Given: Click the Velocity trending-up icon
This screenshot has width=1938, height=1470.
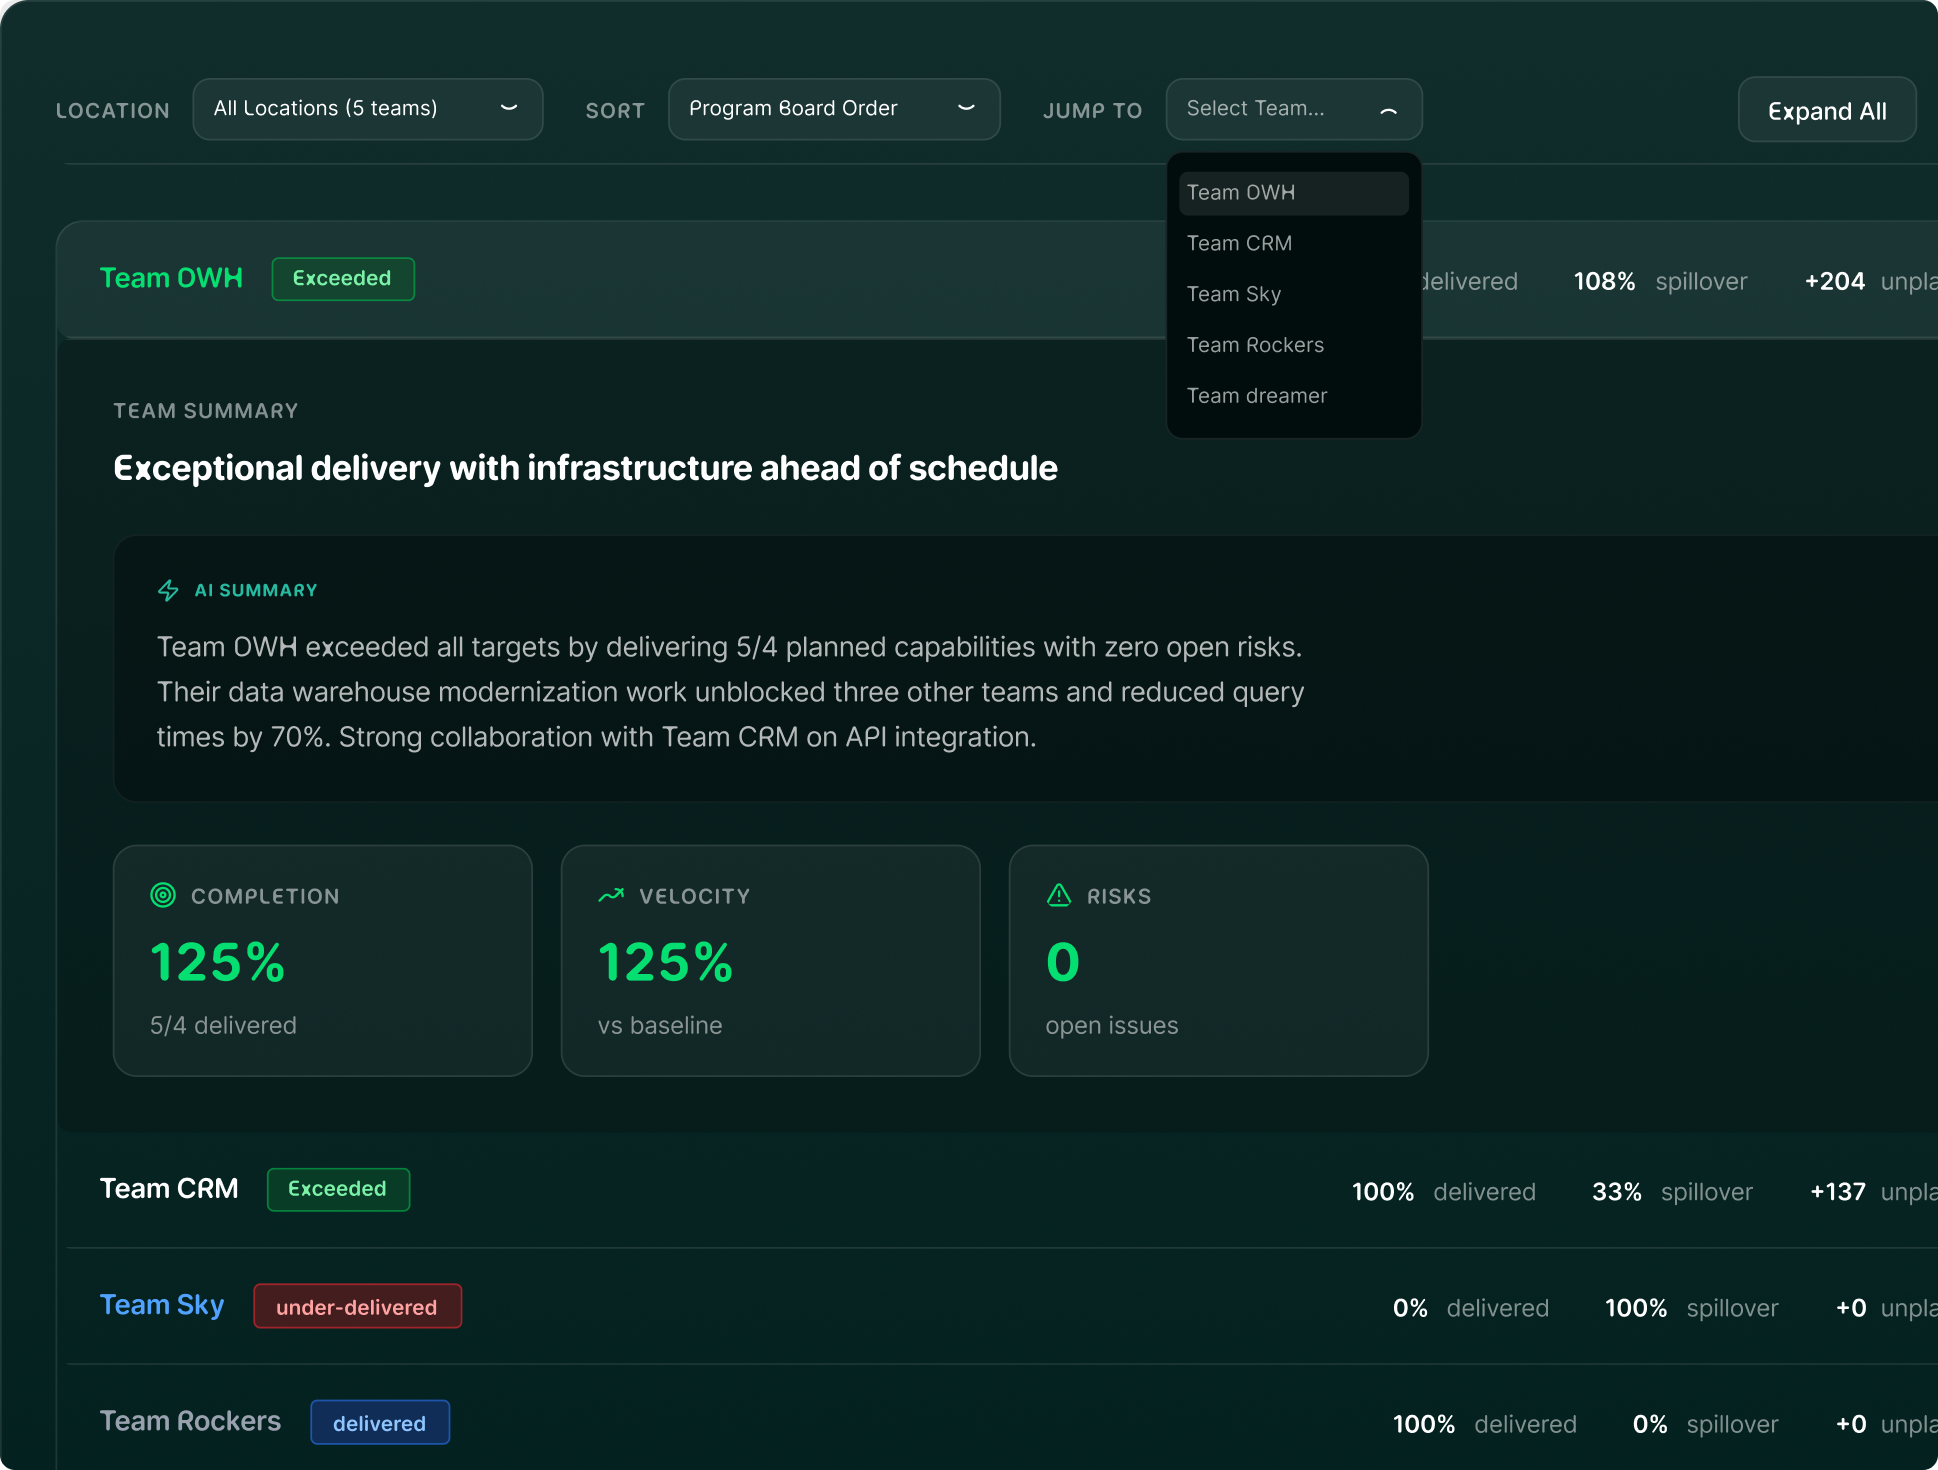Looking at the screenshot, I should click(x=611, y=895).
